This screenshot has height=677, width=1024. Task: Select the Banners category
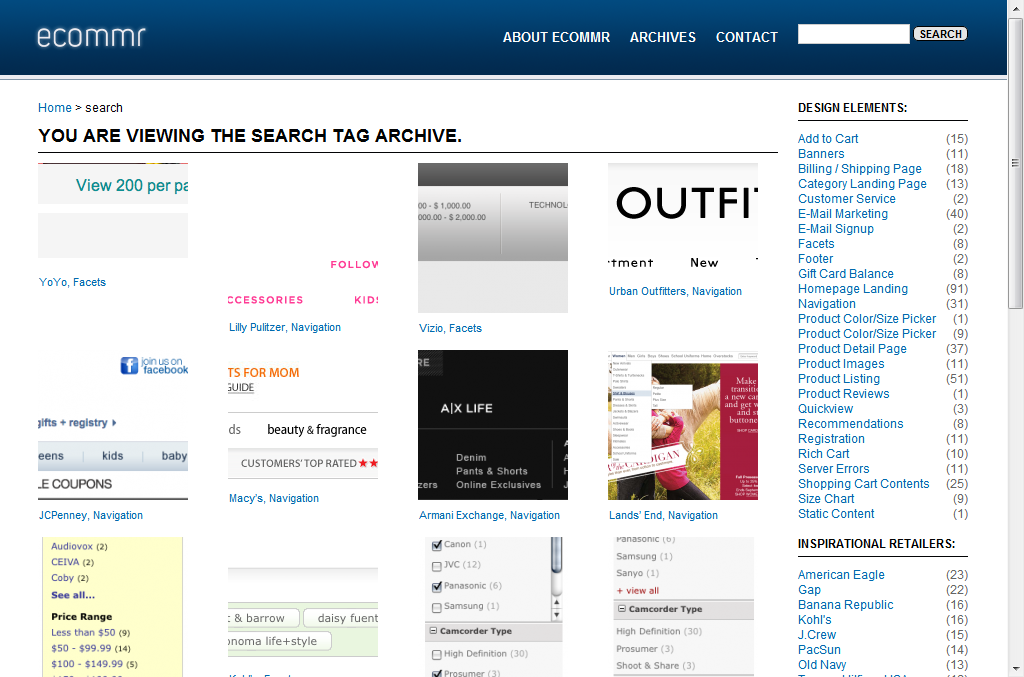(x=821, y=153)
